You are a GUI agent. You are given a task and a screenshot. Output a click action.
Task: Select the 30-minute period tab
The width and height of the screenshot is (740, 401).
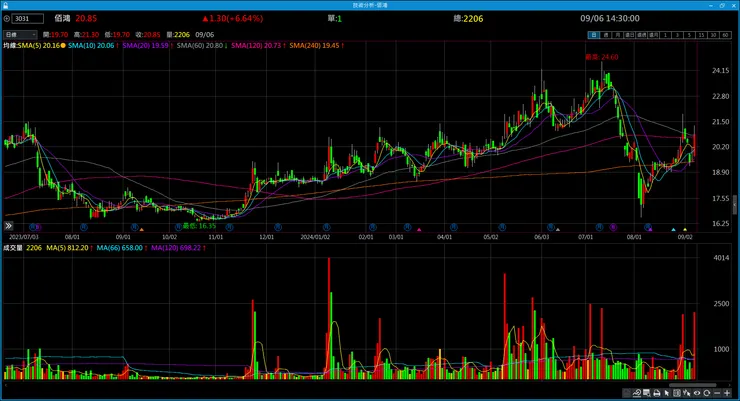click(714, 35)
